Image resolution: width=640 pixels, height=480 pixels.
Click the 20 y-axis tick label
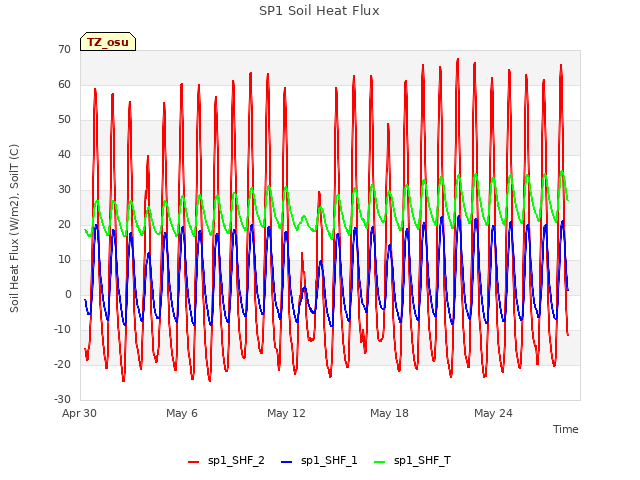click(64, 224)
